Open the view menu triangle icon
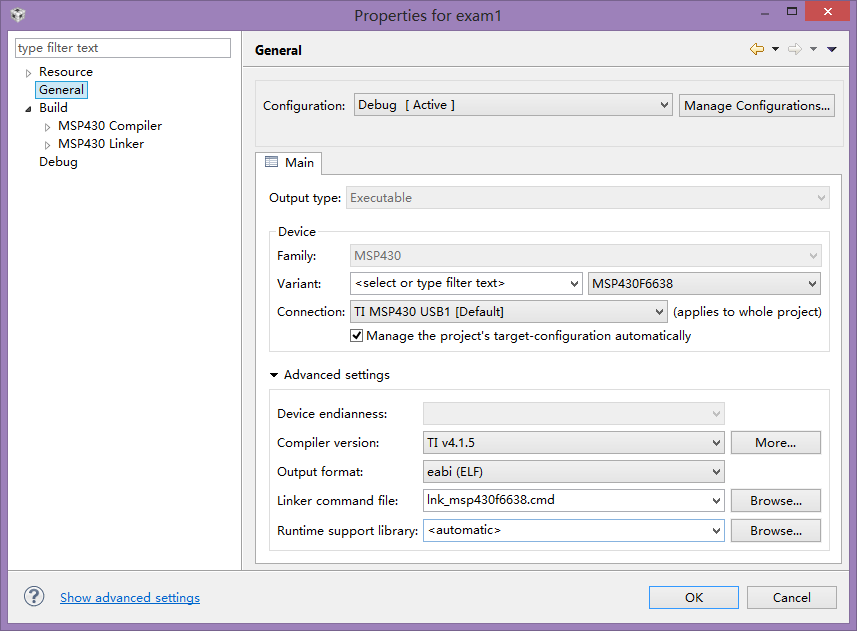 pyautogui.click(x=832, y=49)
